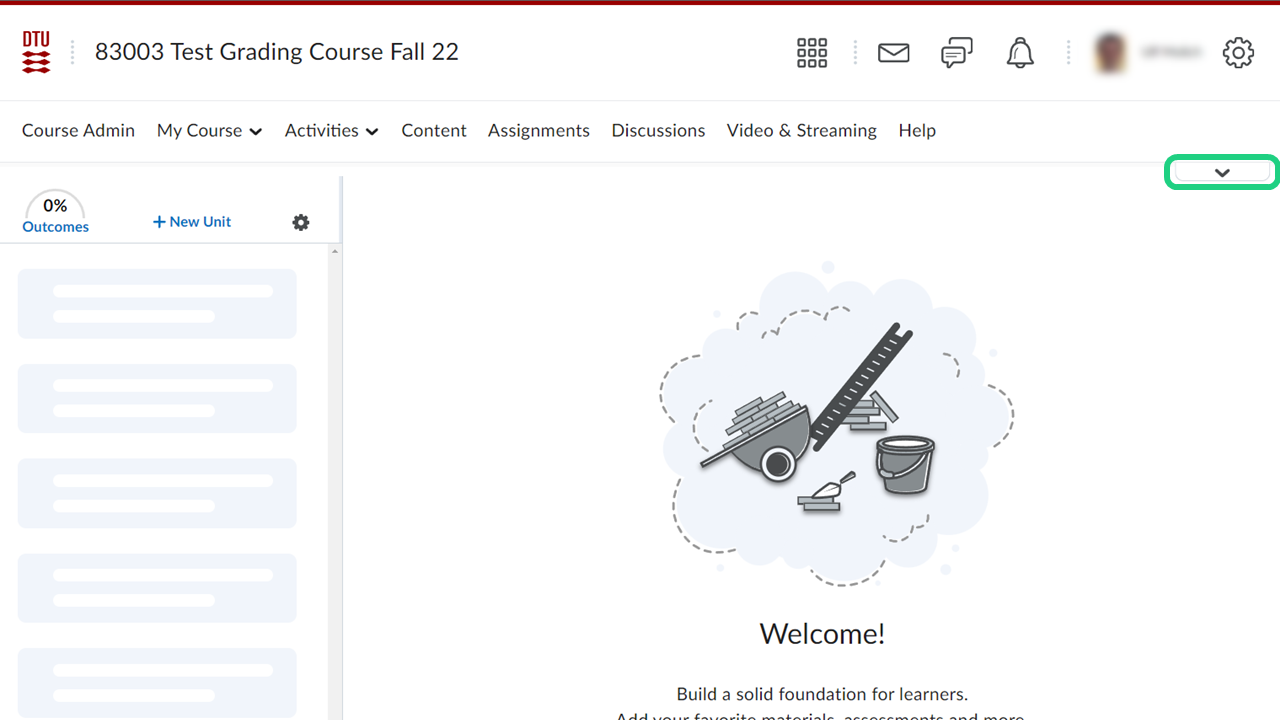Open Video & Streaming page
Image resolution: width=1280 pixels, height=720 pixels.
(801, 131)
